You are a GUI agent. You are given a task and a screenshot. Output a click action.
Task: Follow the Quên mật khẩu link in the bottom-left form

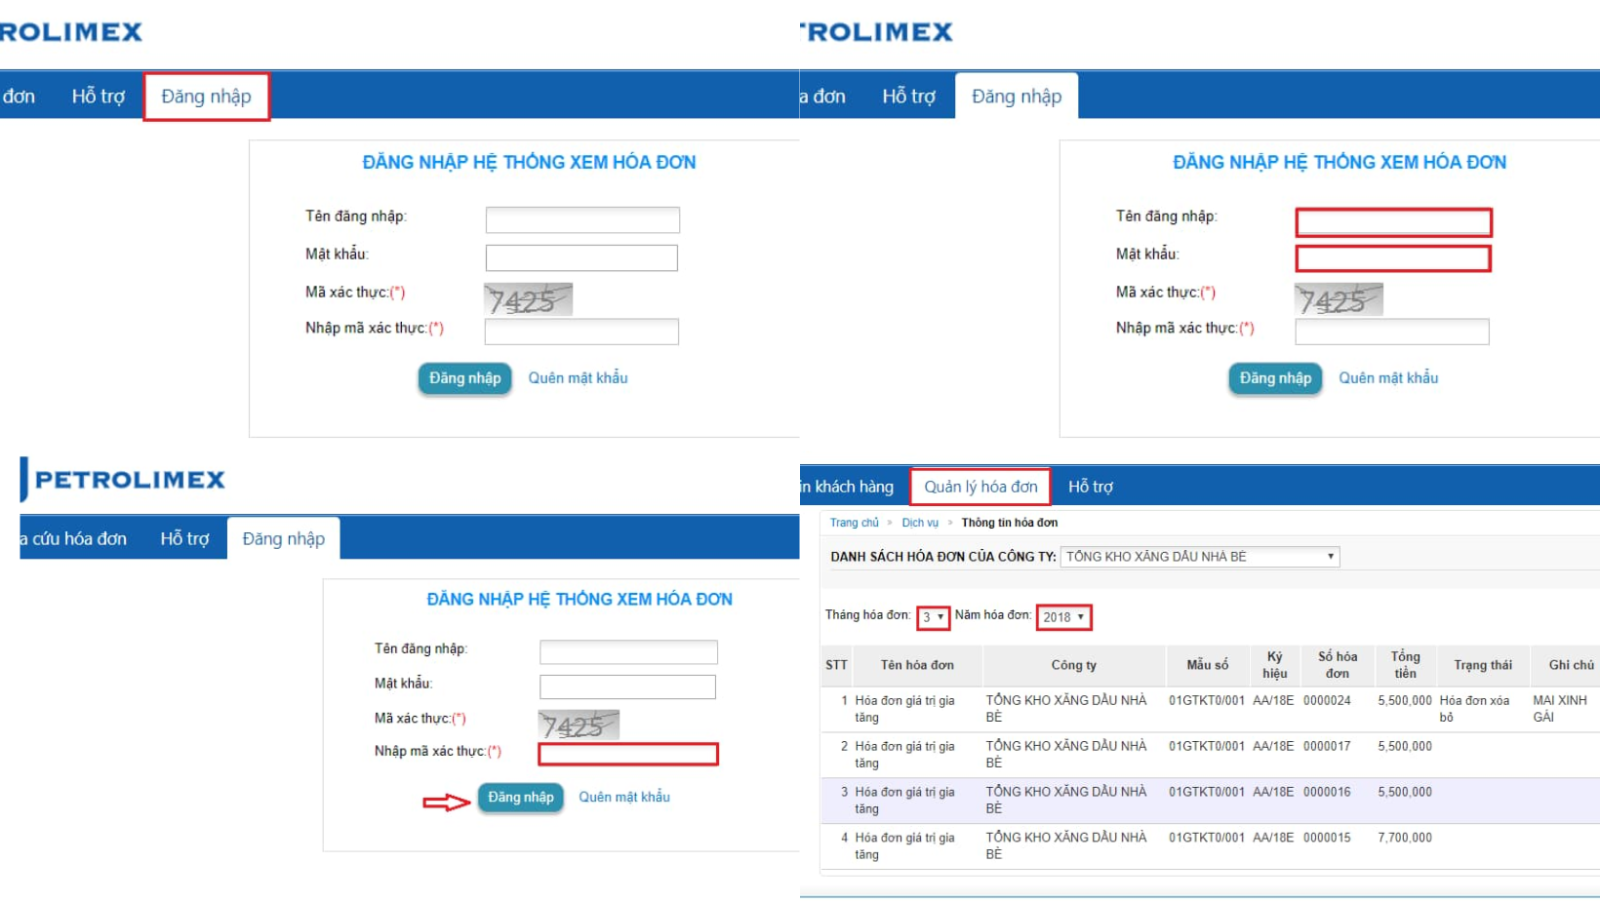625,797
